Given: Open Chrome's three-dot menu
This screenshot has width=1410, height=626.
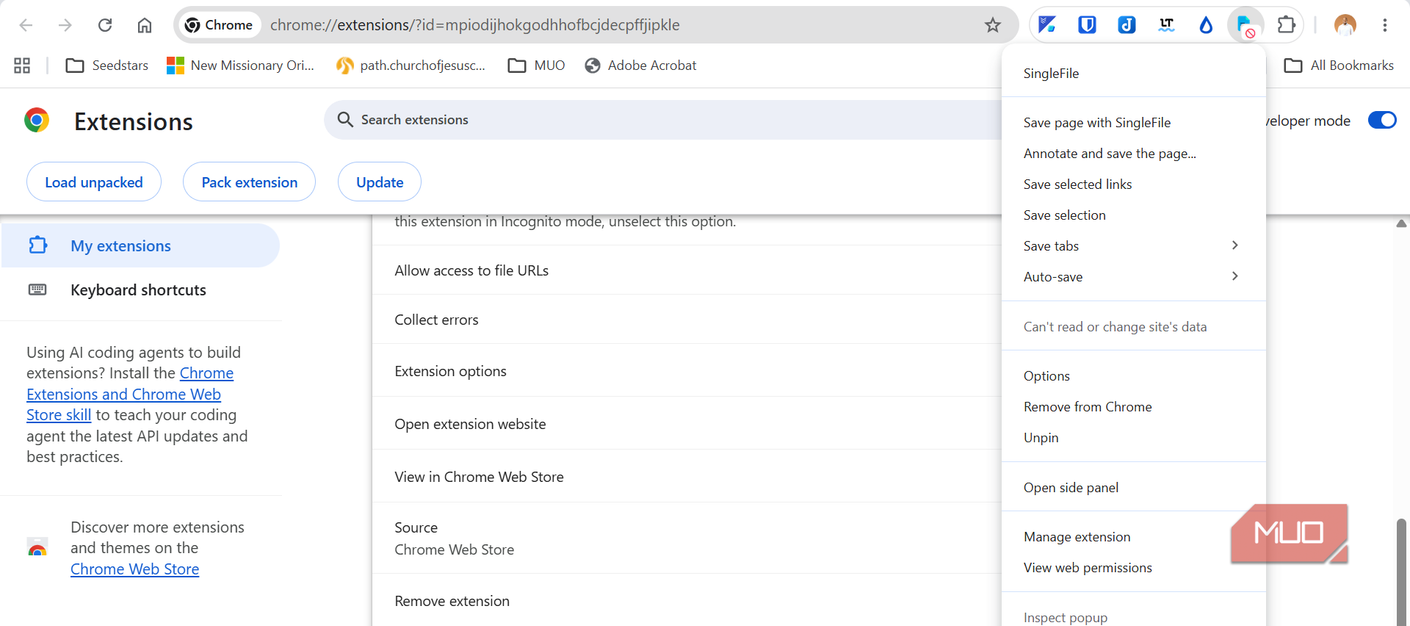Looking at the screenshot, I should coord(1385,25).
